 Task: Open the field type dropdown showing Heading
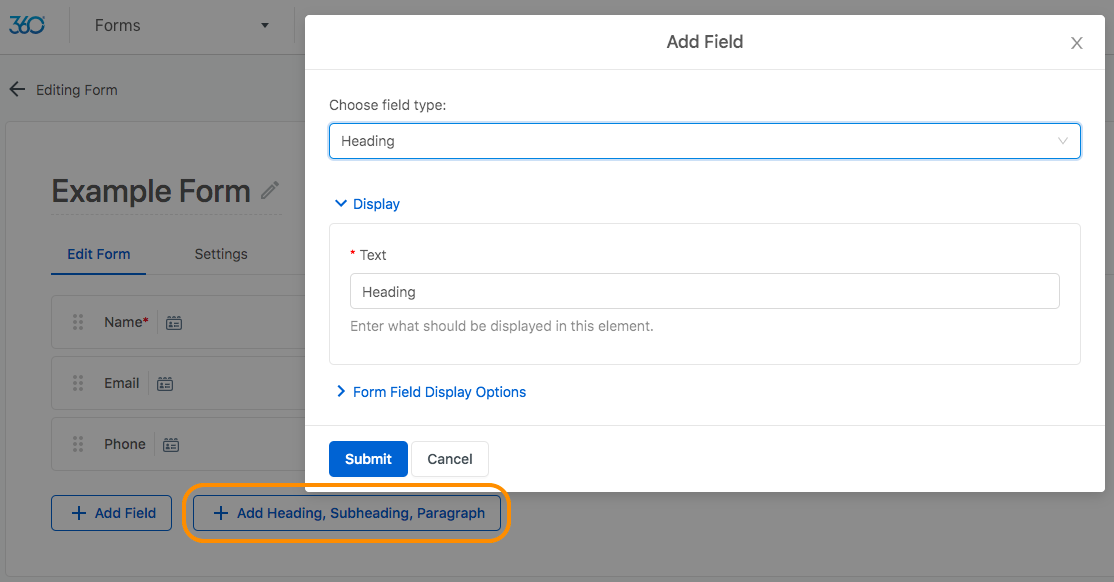(x=704, y=141)
